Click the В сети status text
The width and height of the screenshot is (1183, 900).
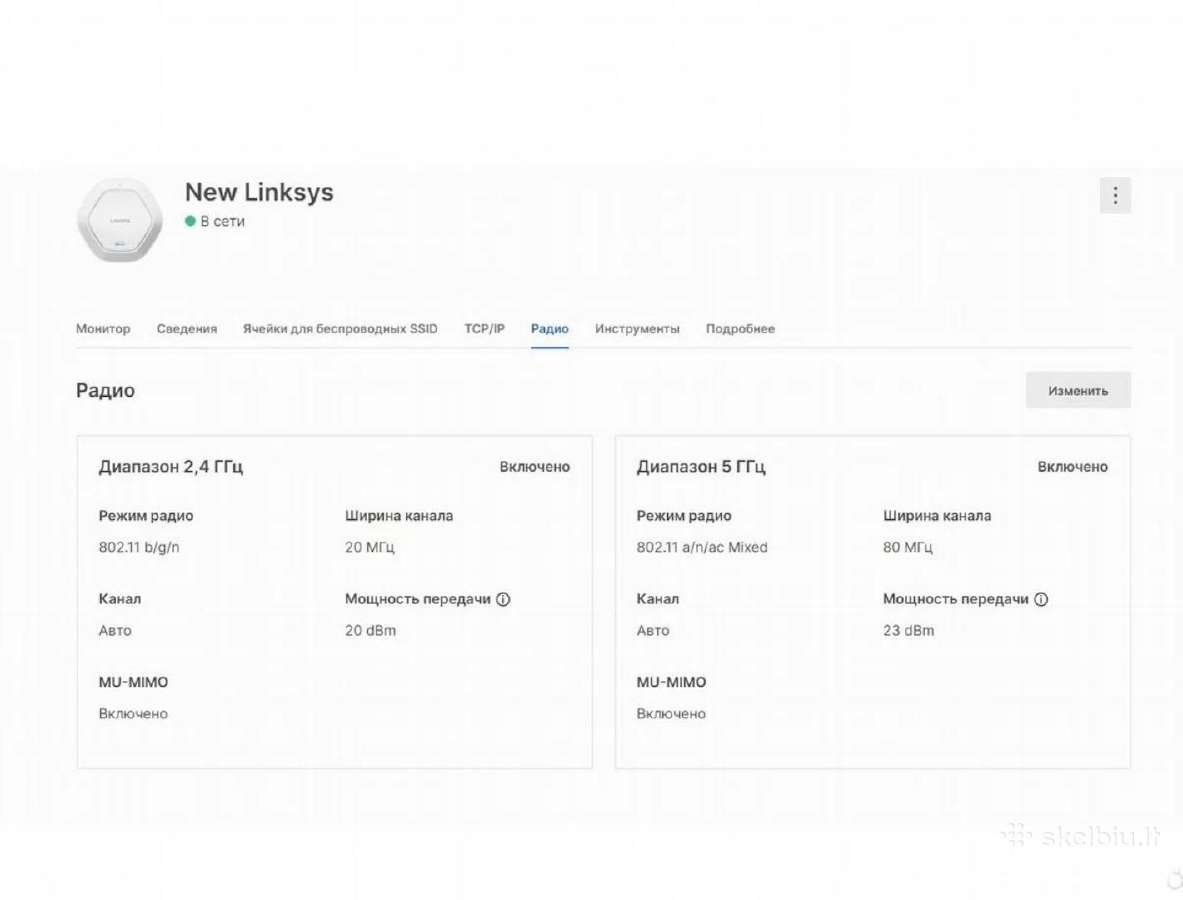click(223, 221)
